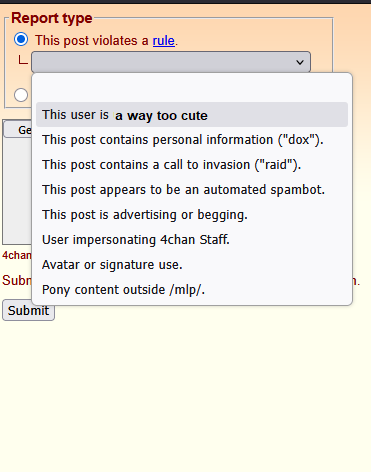Click the partially hidden 'Ge' captcha button
This screenshot has height=472, width=371.
click(18, 130)
